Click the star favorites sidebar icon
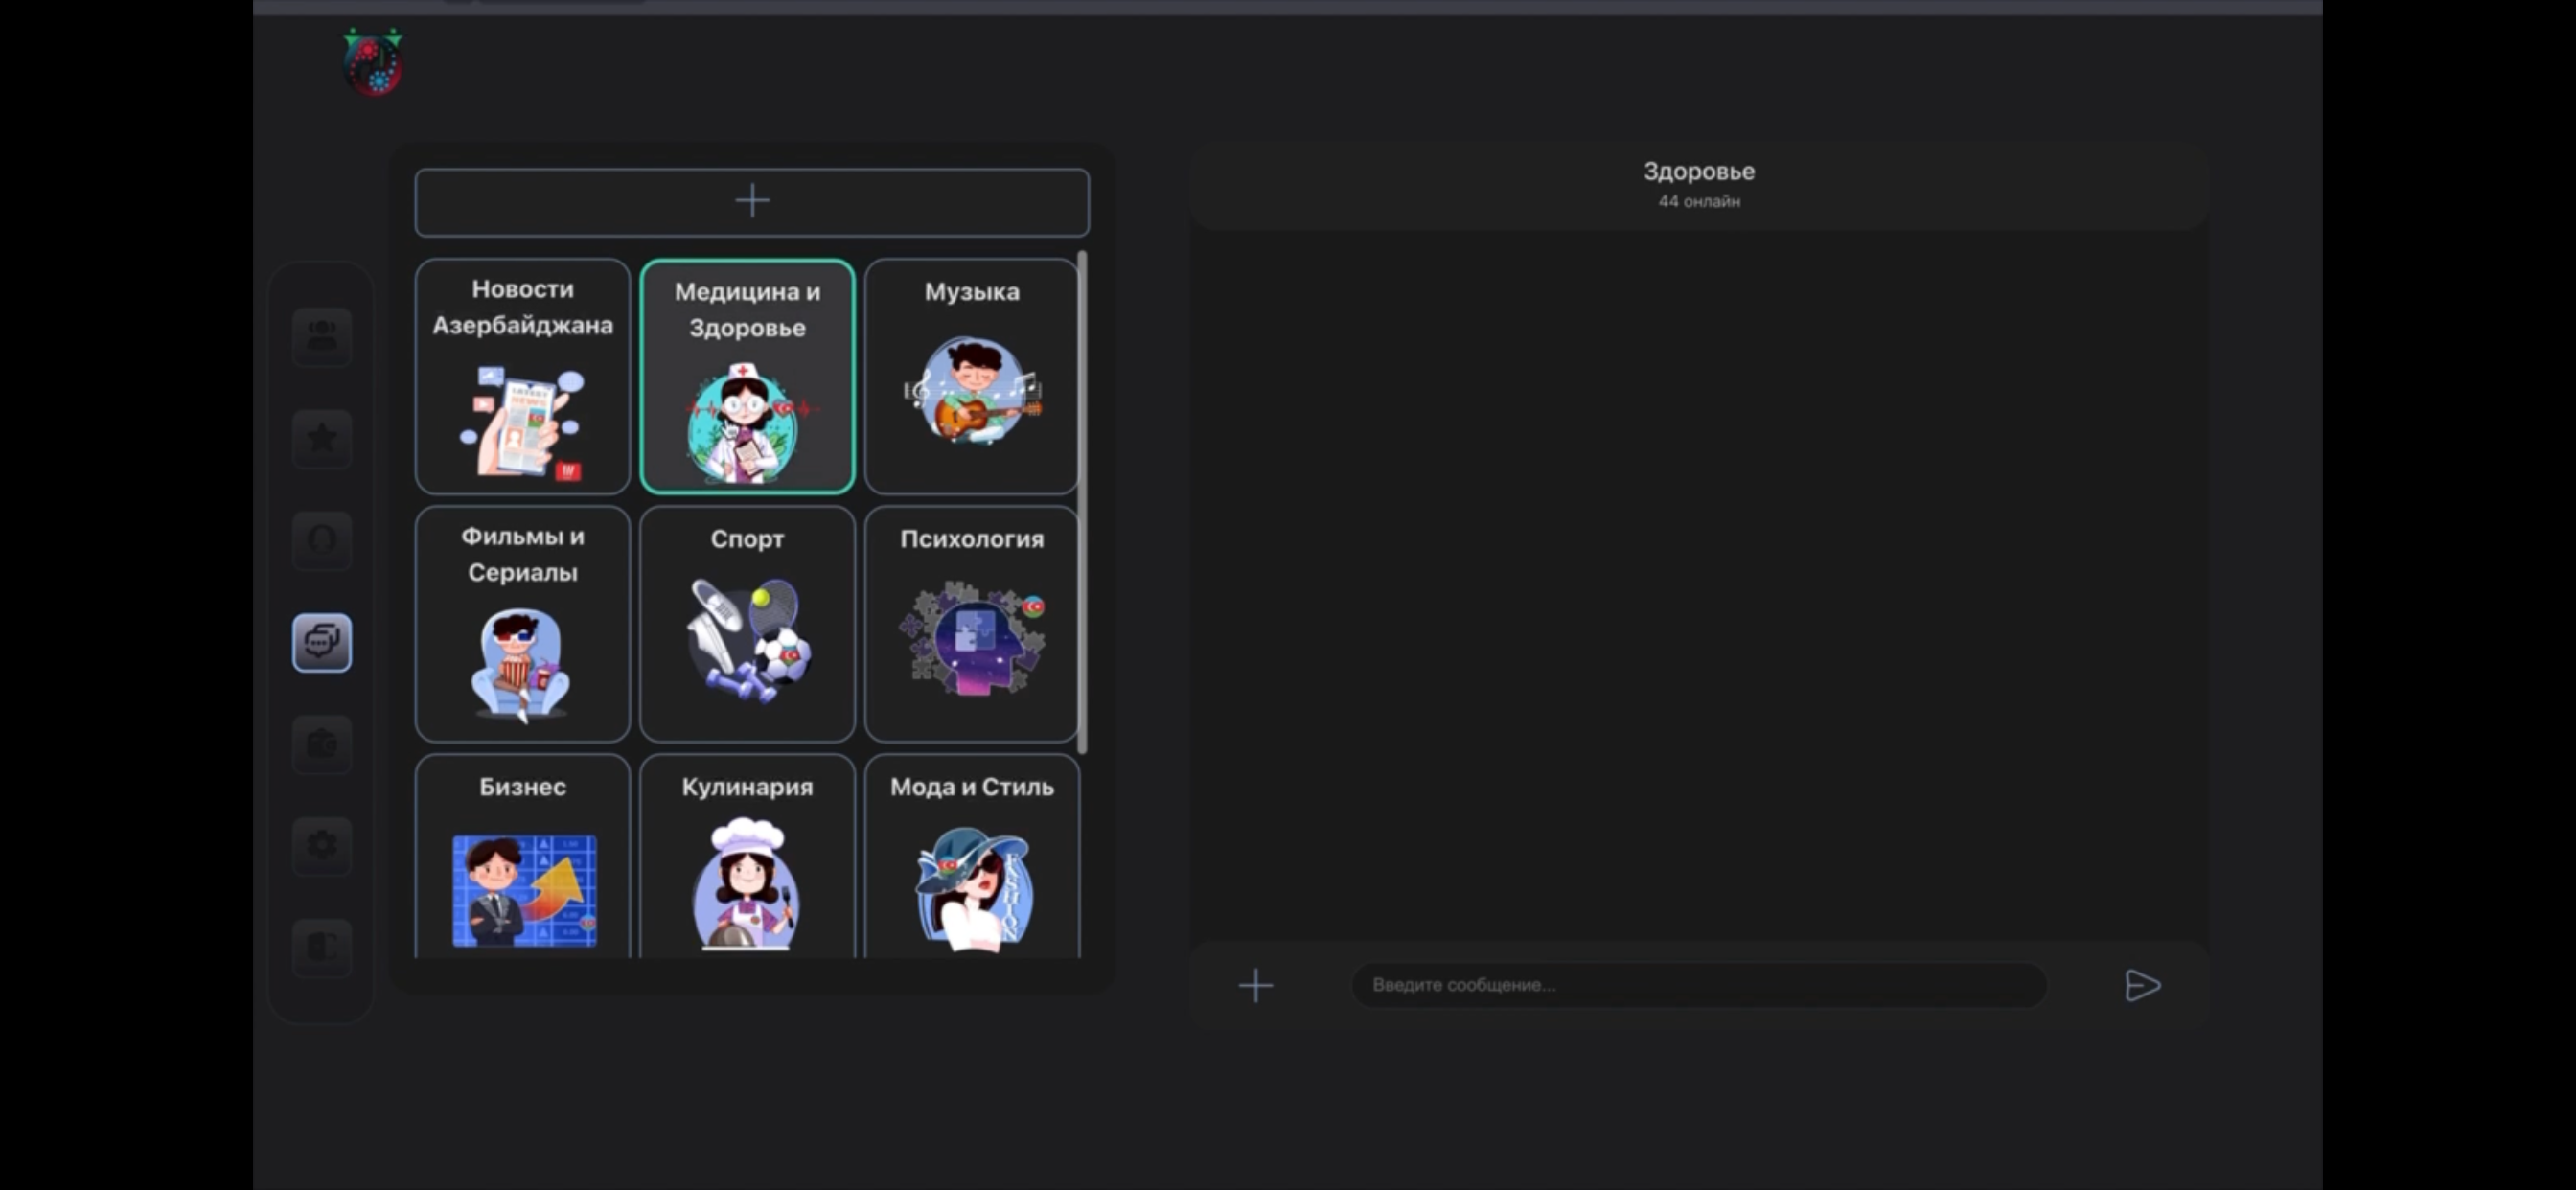The image size is (2576, 1190). [x=321, y=438]
